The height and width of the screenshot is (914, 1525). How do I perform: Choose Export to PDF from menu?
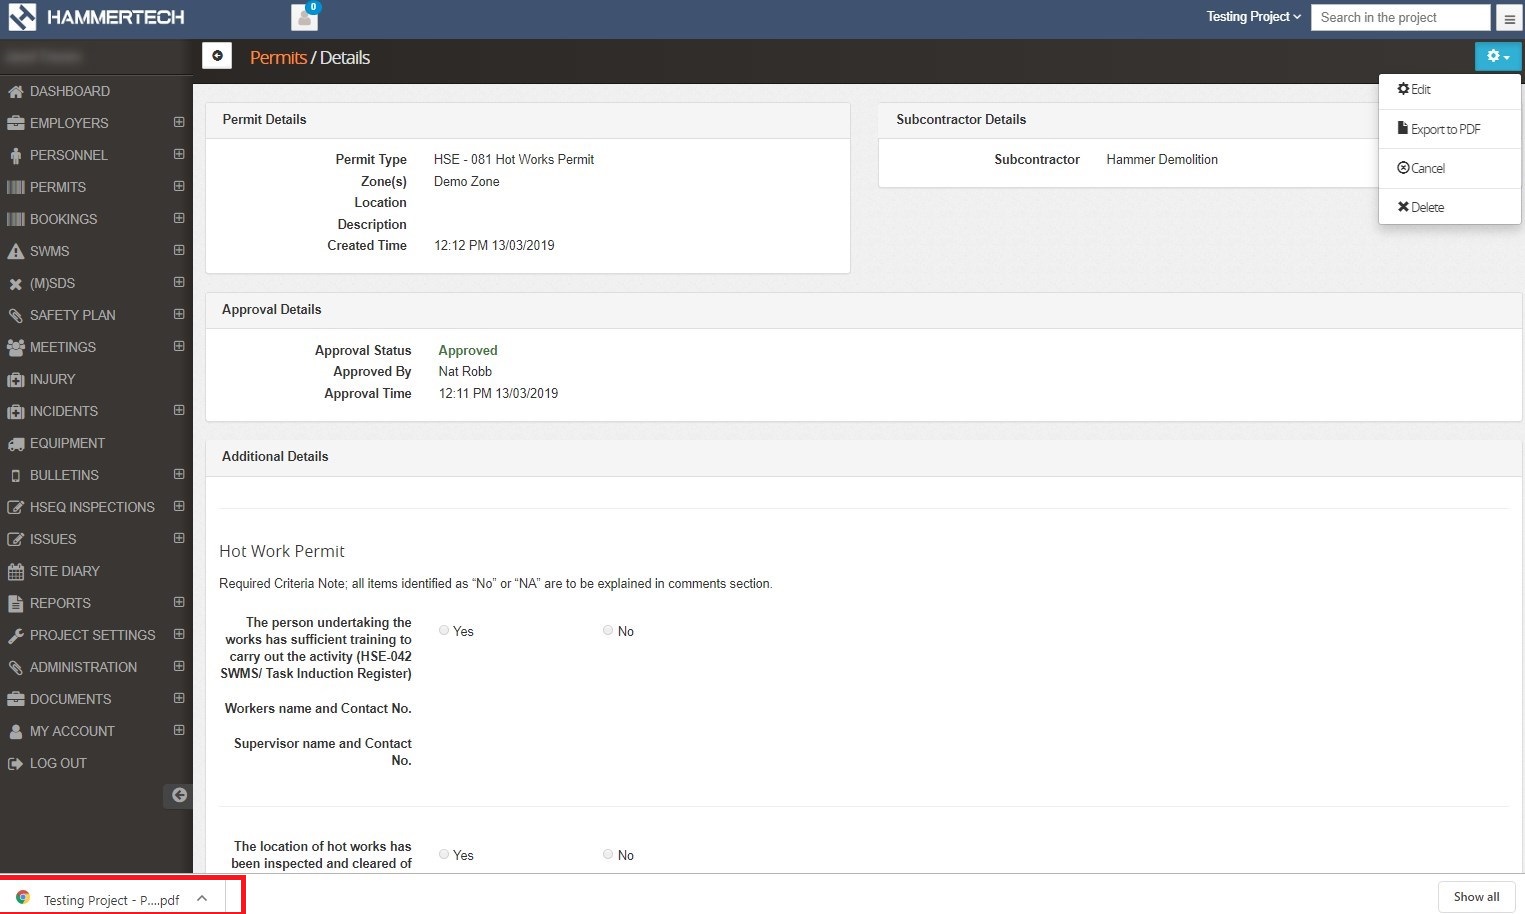[x=1444, y=129]
